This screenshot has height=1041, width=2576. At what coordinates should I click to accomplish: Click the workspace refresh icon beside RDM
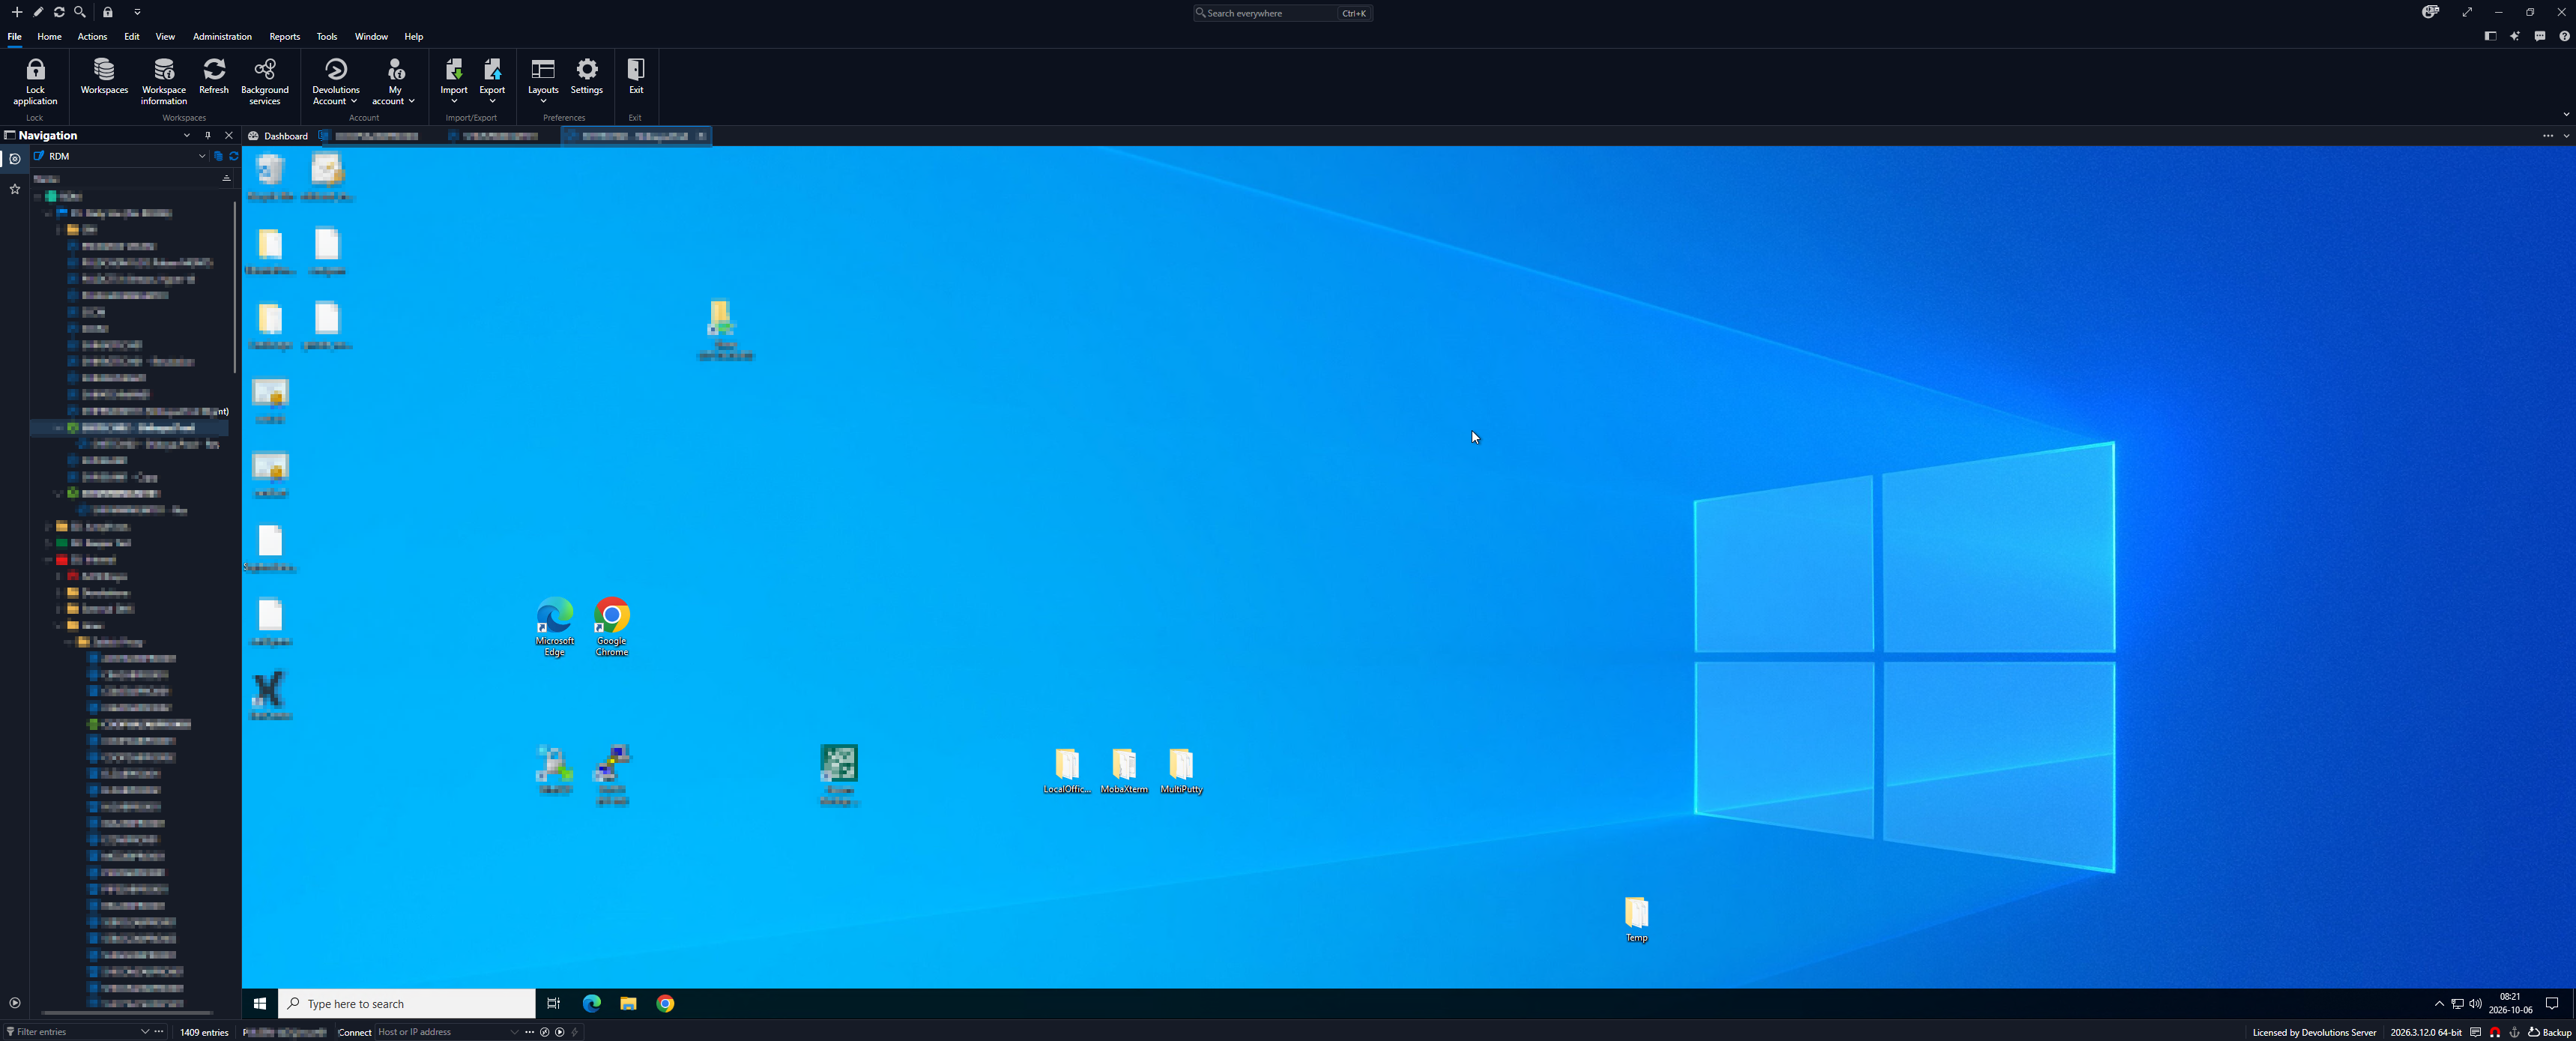(234, 156)
